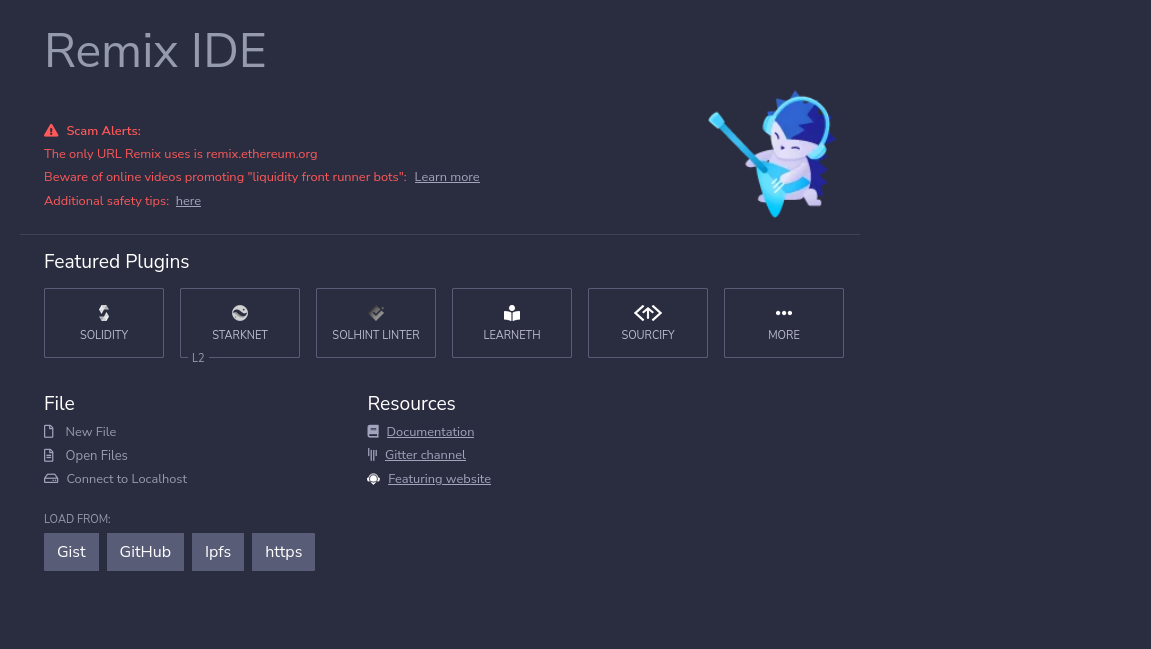Open the Documentation link
Viewport: 1151px width, 649px height.
[430, 432]
